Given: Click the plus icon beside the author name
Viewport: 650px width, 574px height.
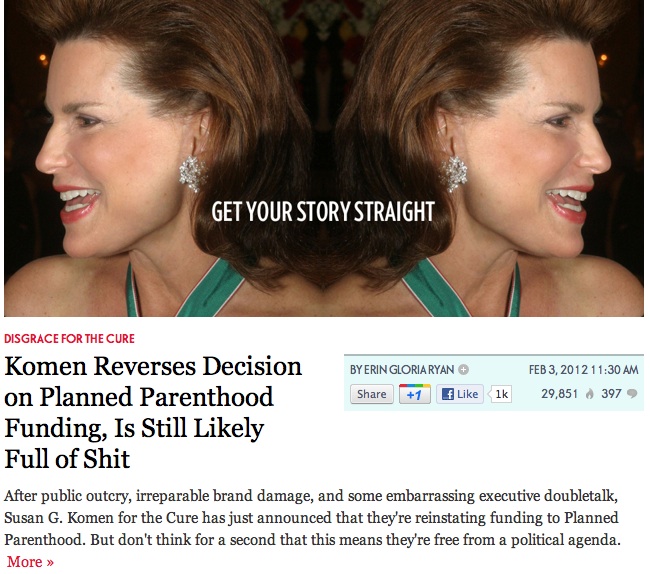Looking at the screenshot, I should (463, 370).
